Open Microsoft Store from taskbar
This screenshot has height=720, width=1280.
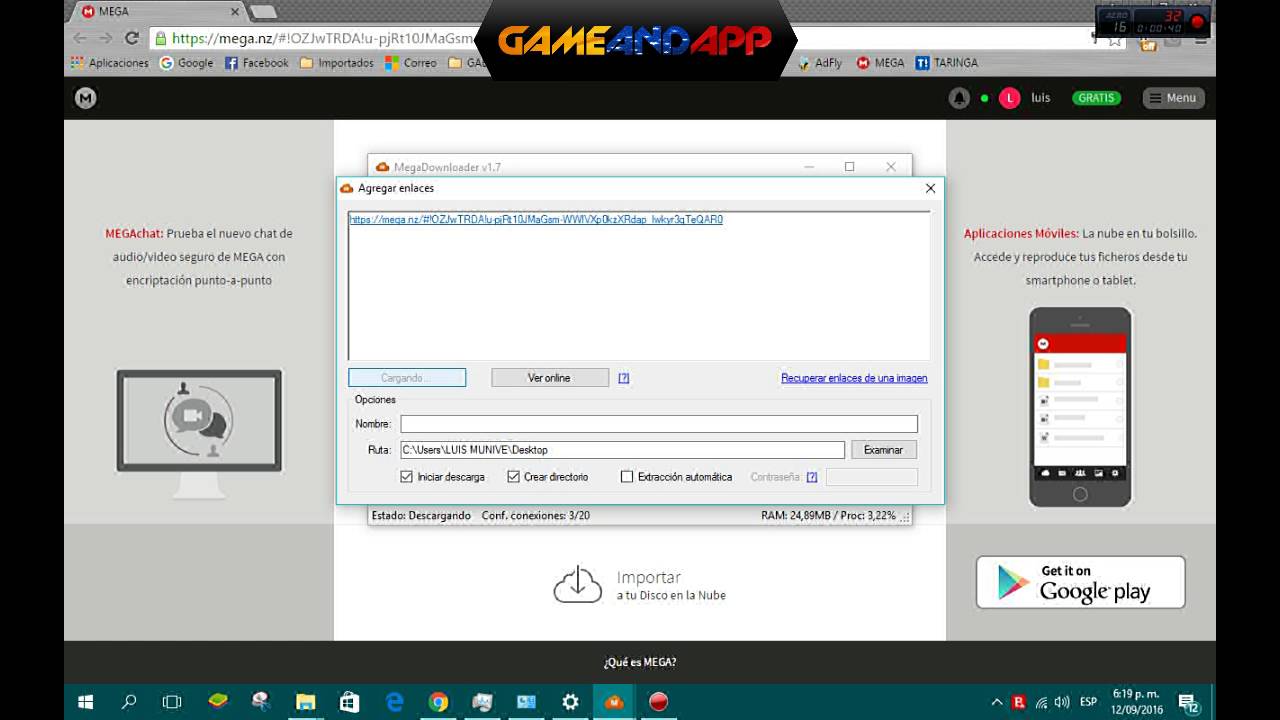tap(349, 702)
